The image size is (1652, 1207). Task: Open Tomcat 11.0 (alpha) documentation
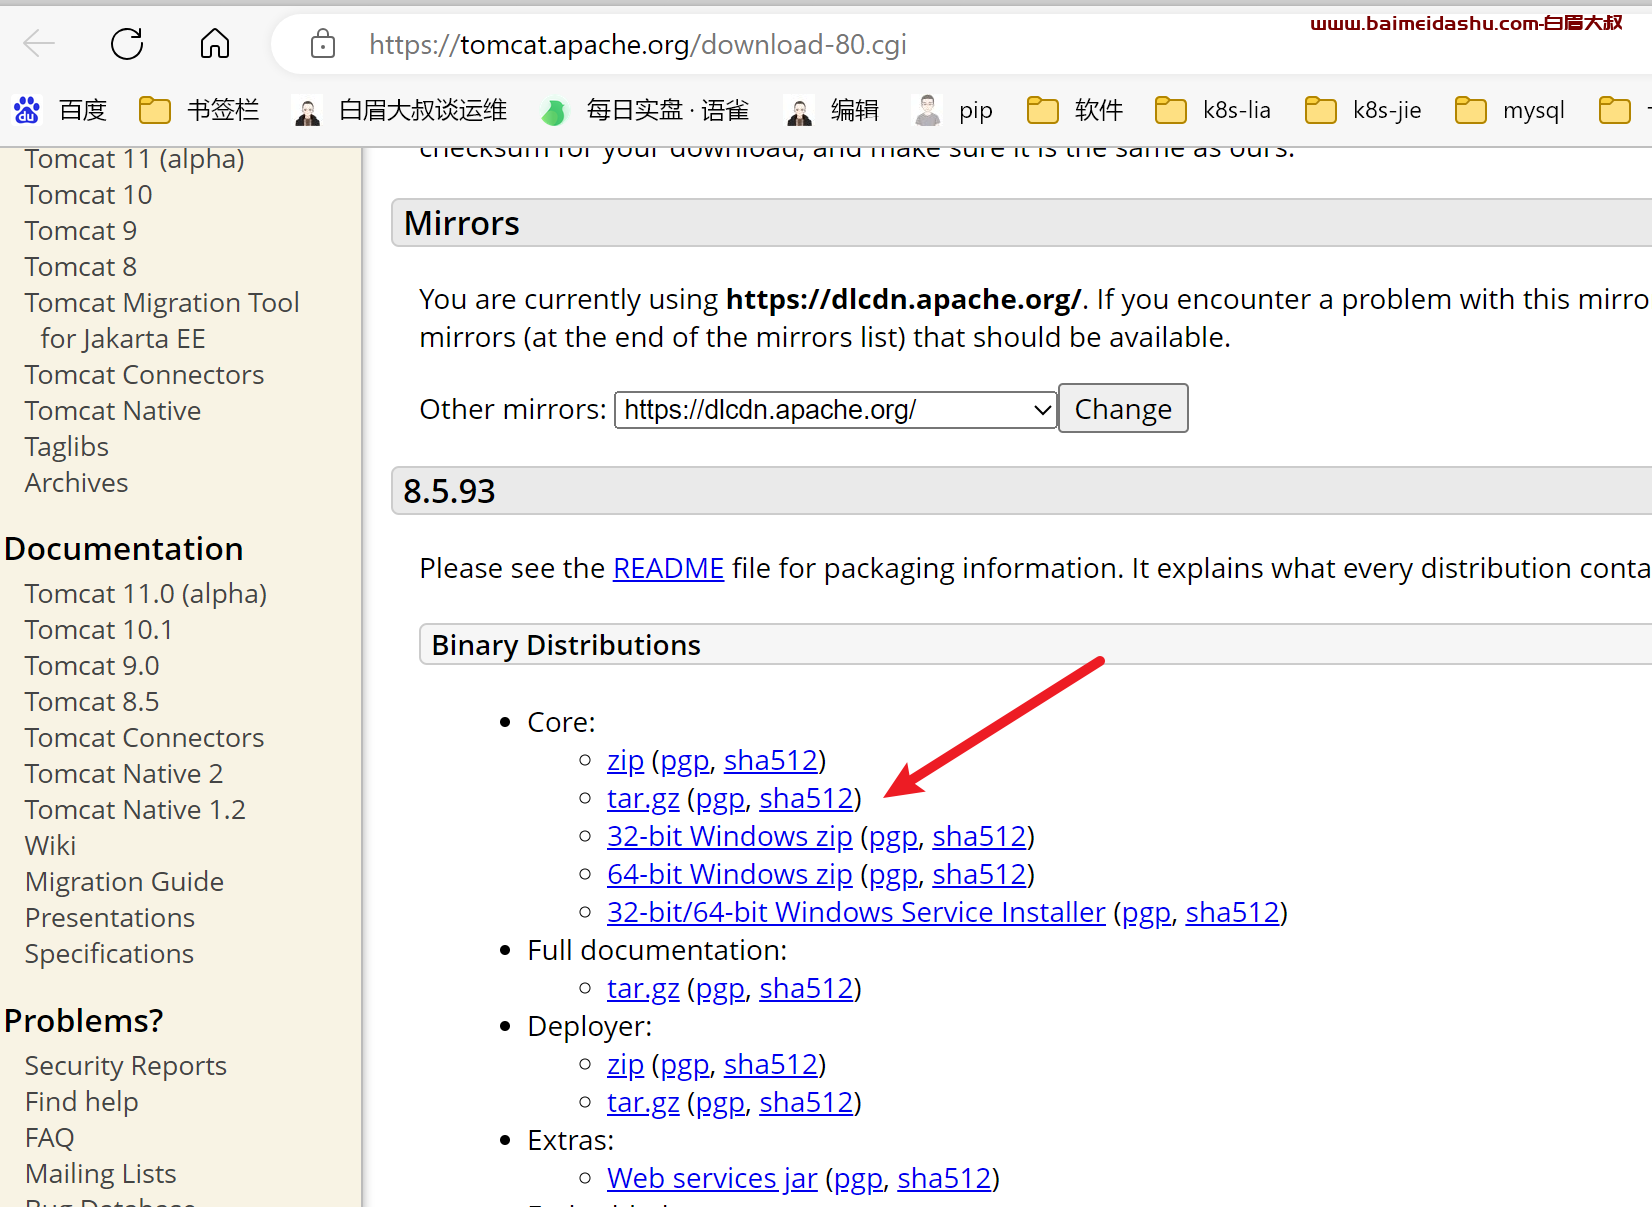click(x=145, y=594)
